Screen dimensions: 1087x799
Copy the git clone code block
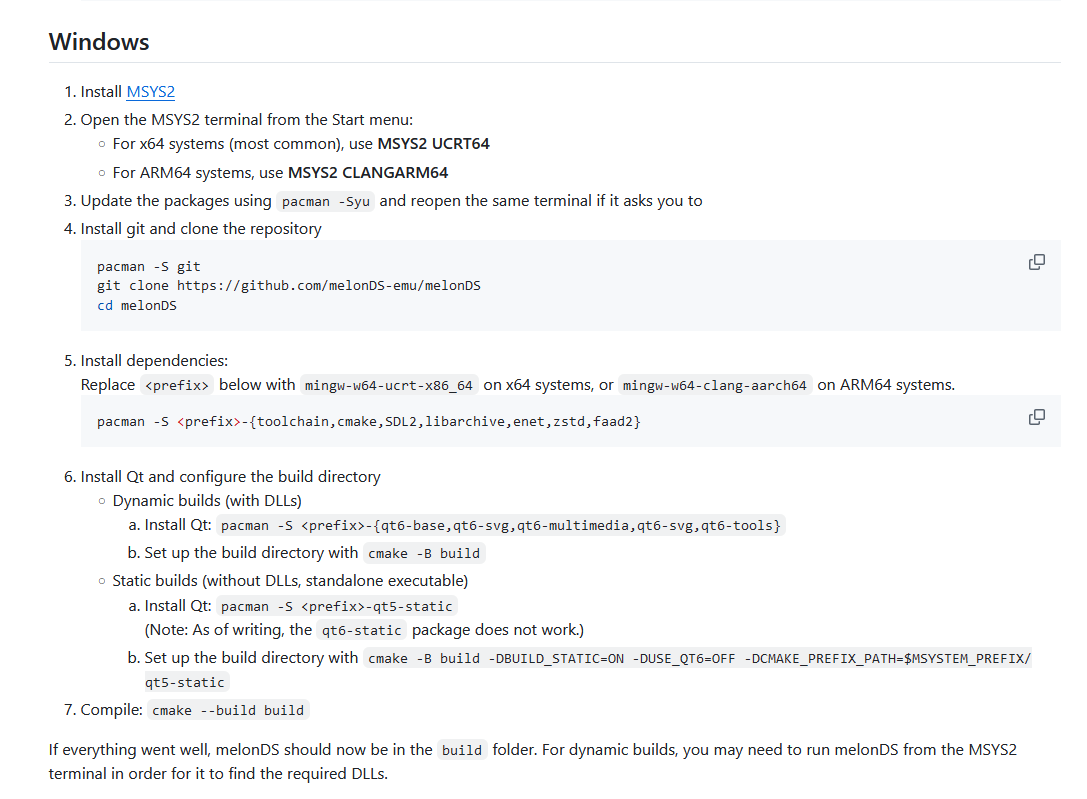pos(1037,262)
